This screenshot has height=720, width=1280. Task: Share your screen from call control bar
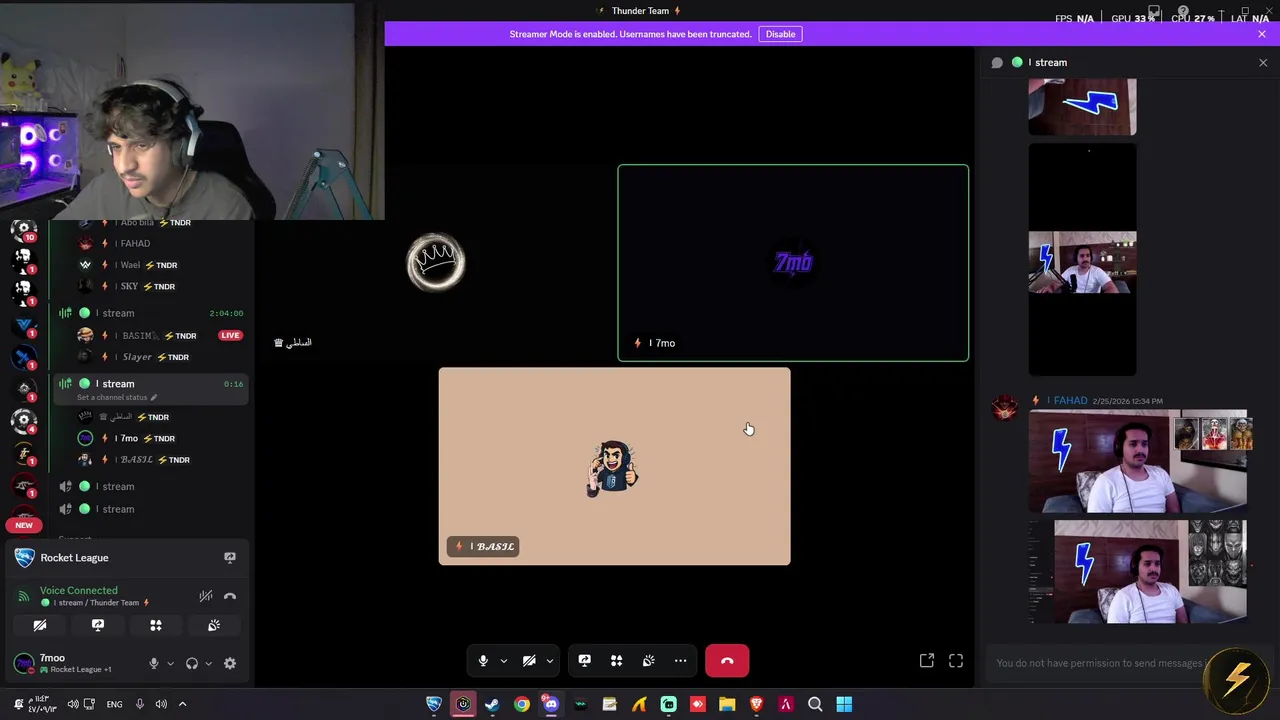[x=585, y=661]
